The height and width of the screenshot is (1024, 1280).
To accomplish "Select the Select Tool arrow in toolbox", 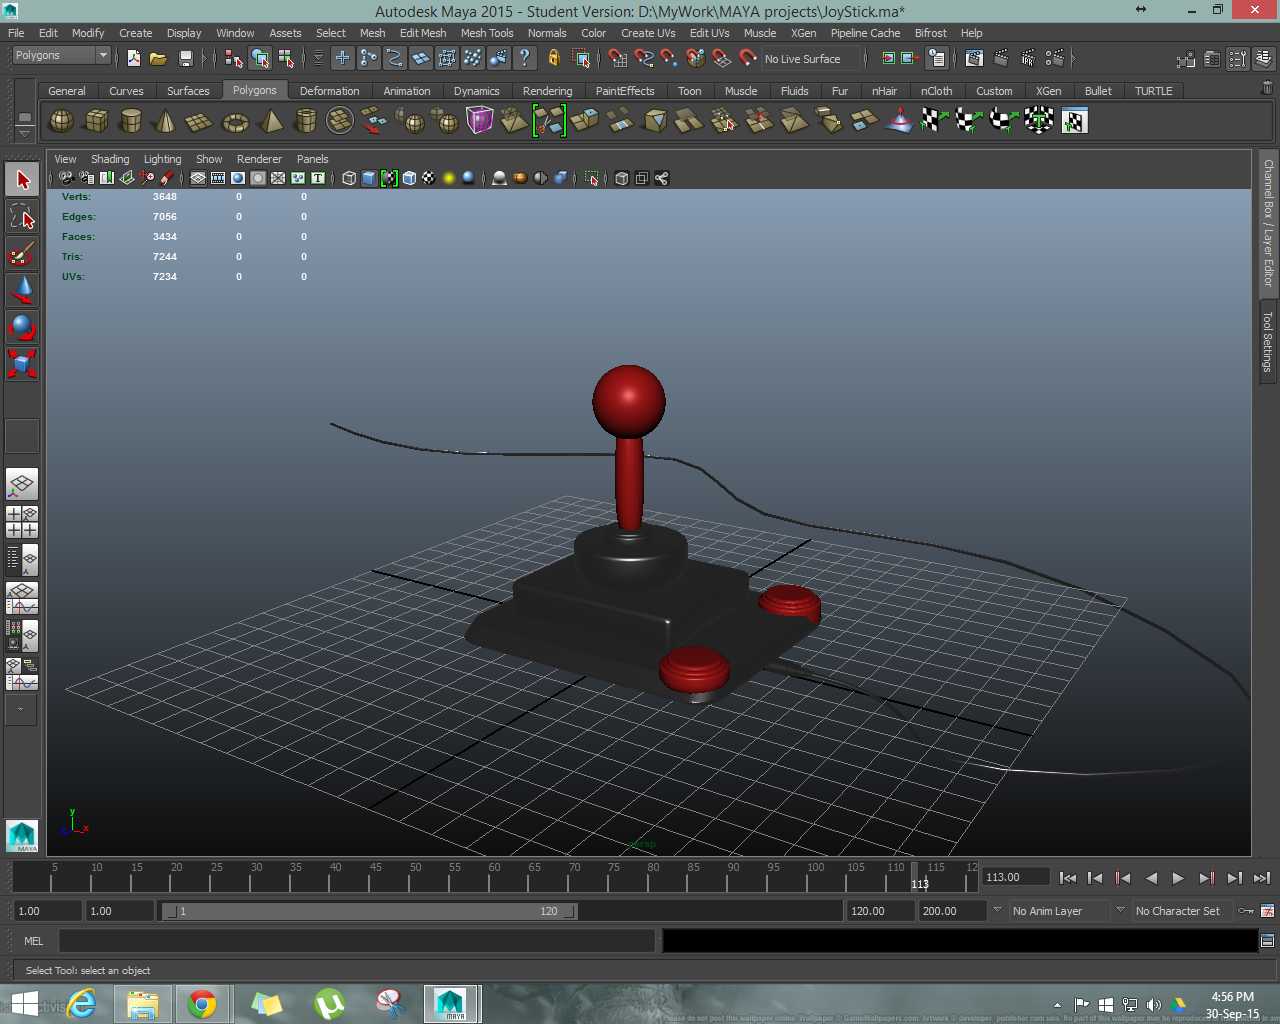I will coord(22,180).
